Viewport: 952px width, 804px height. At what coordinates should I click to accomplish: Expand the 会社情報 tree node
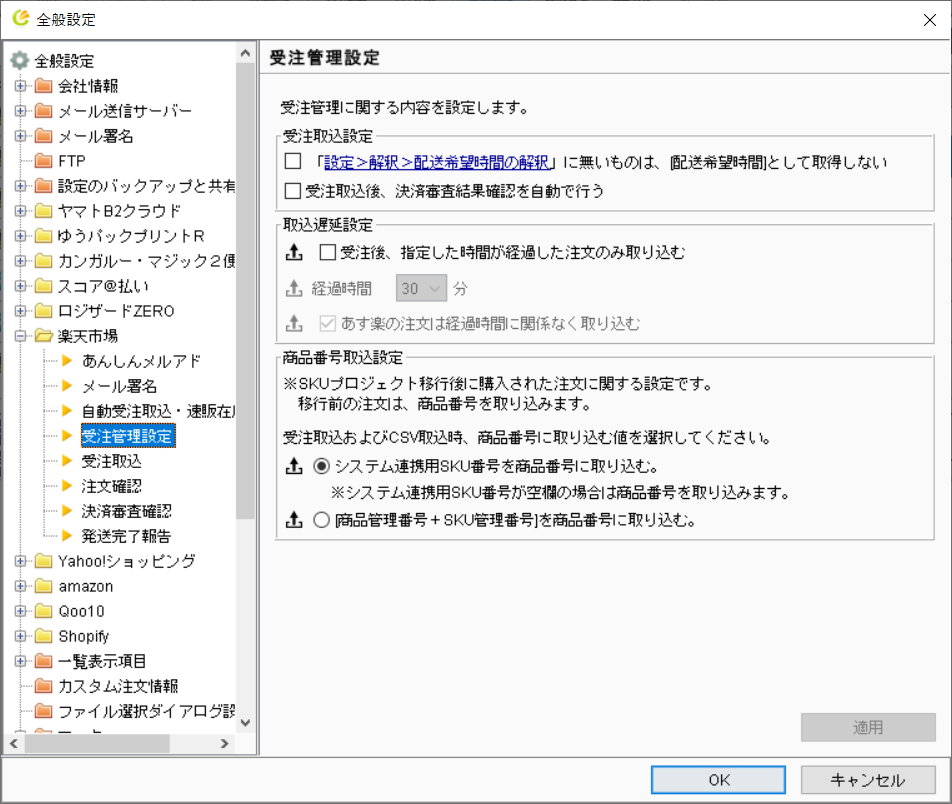(20, 86)
